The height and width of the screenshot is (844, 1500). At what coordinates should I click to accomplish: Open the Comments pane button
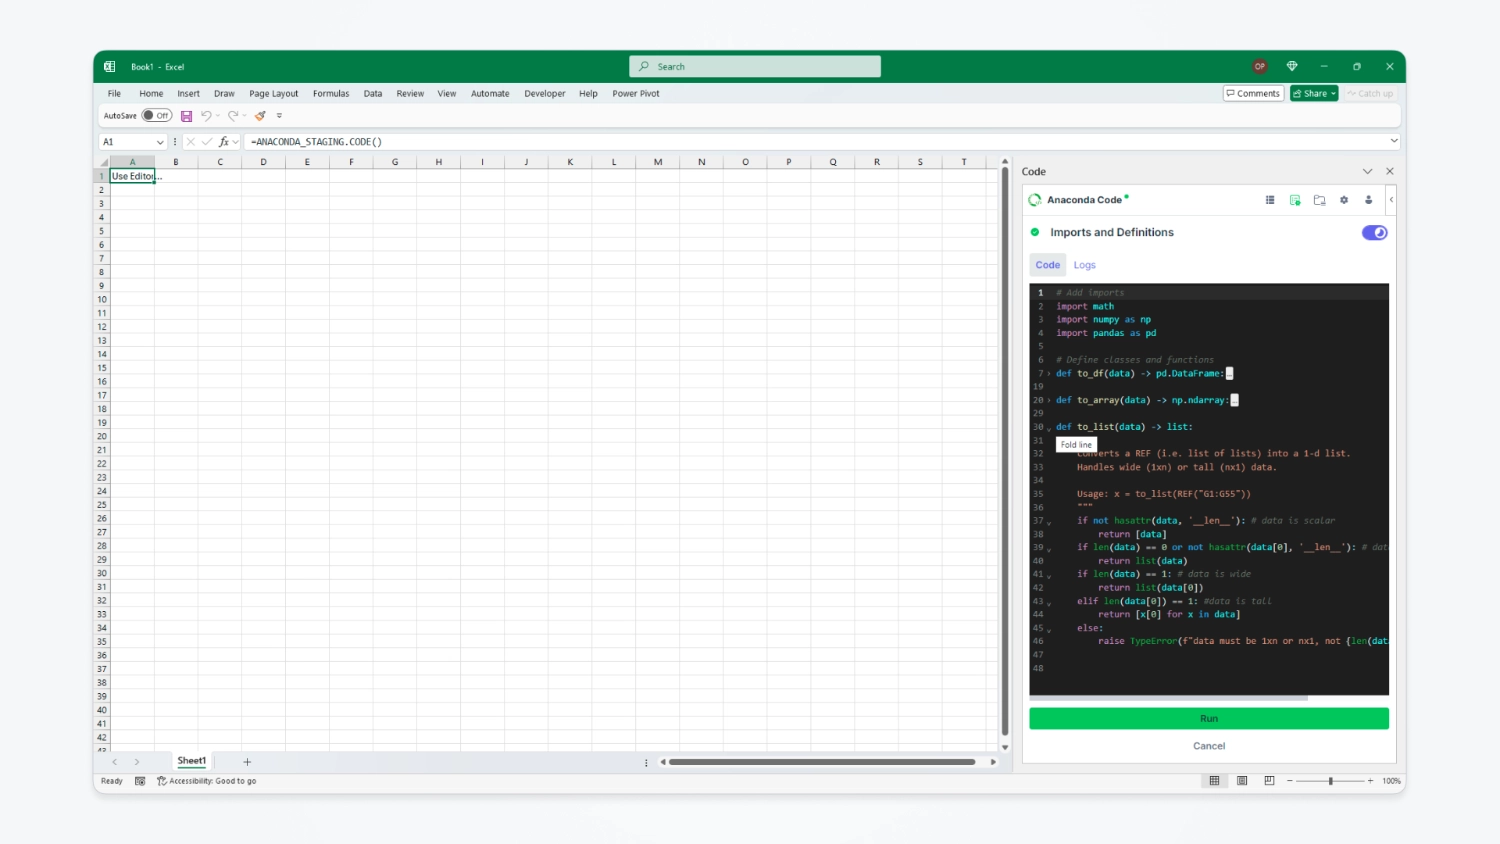[x=1253, y=93]
